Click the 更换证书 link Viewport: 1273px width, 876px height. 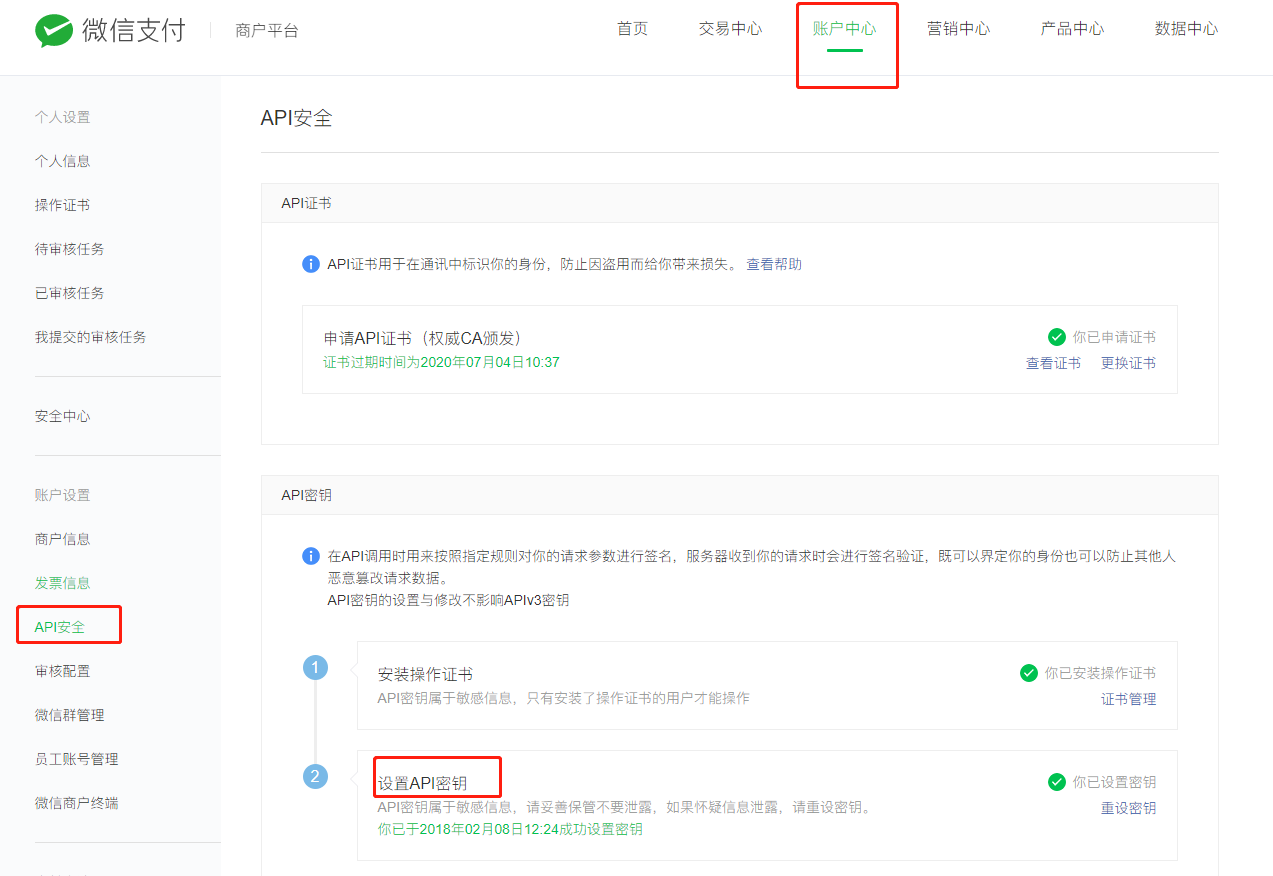[x=1128, y=363]
